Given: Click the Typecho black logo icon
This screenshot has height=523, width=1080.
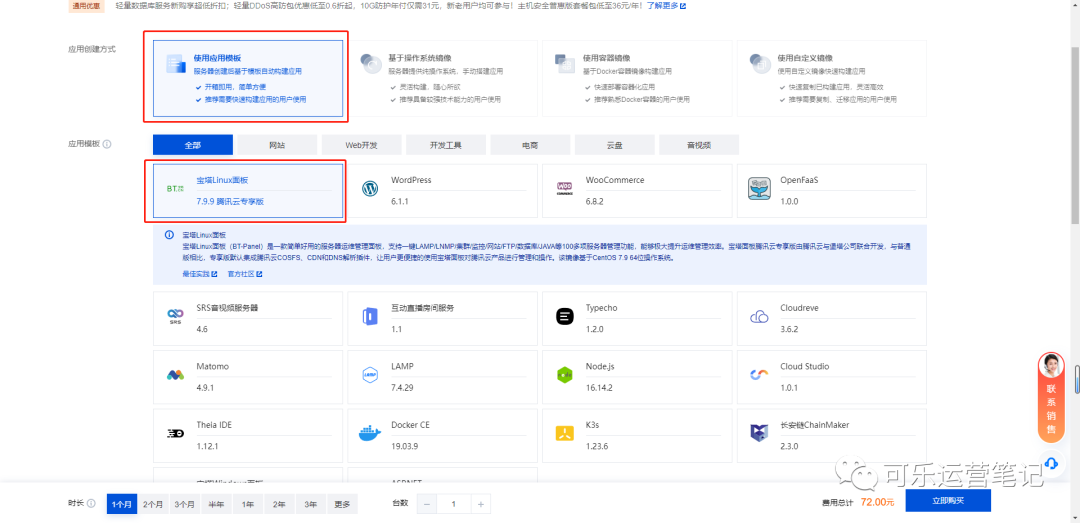Looking at the screenshot, I should [x=565, y=316].
